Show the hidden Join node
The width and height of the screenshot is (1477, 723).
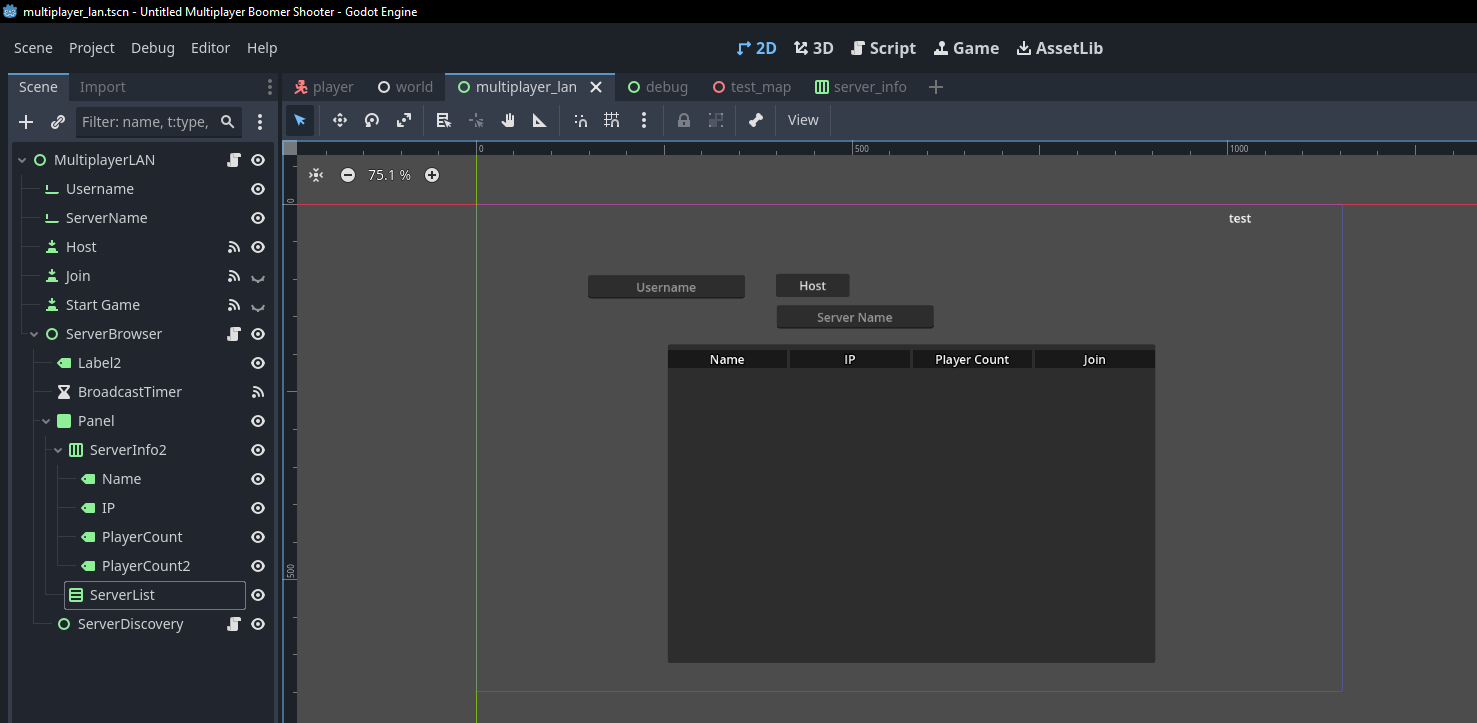point(258,277)
